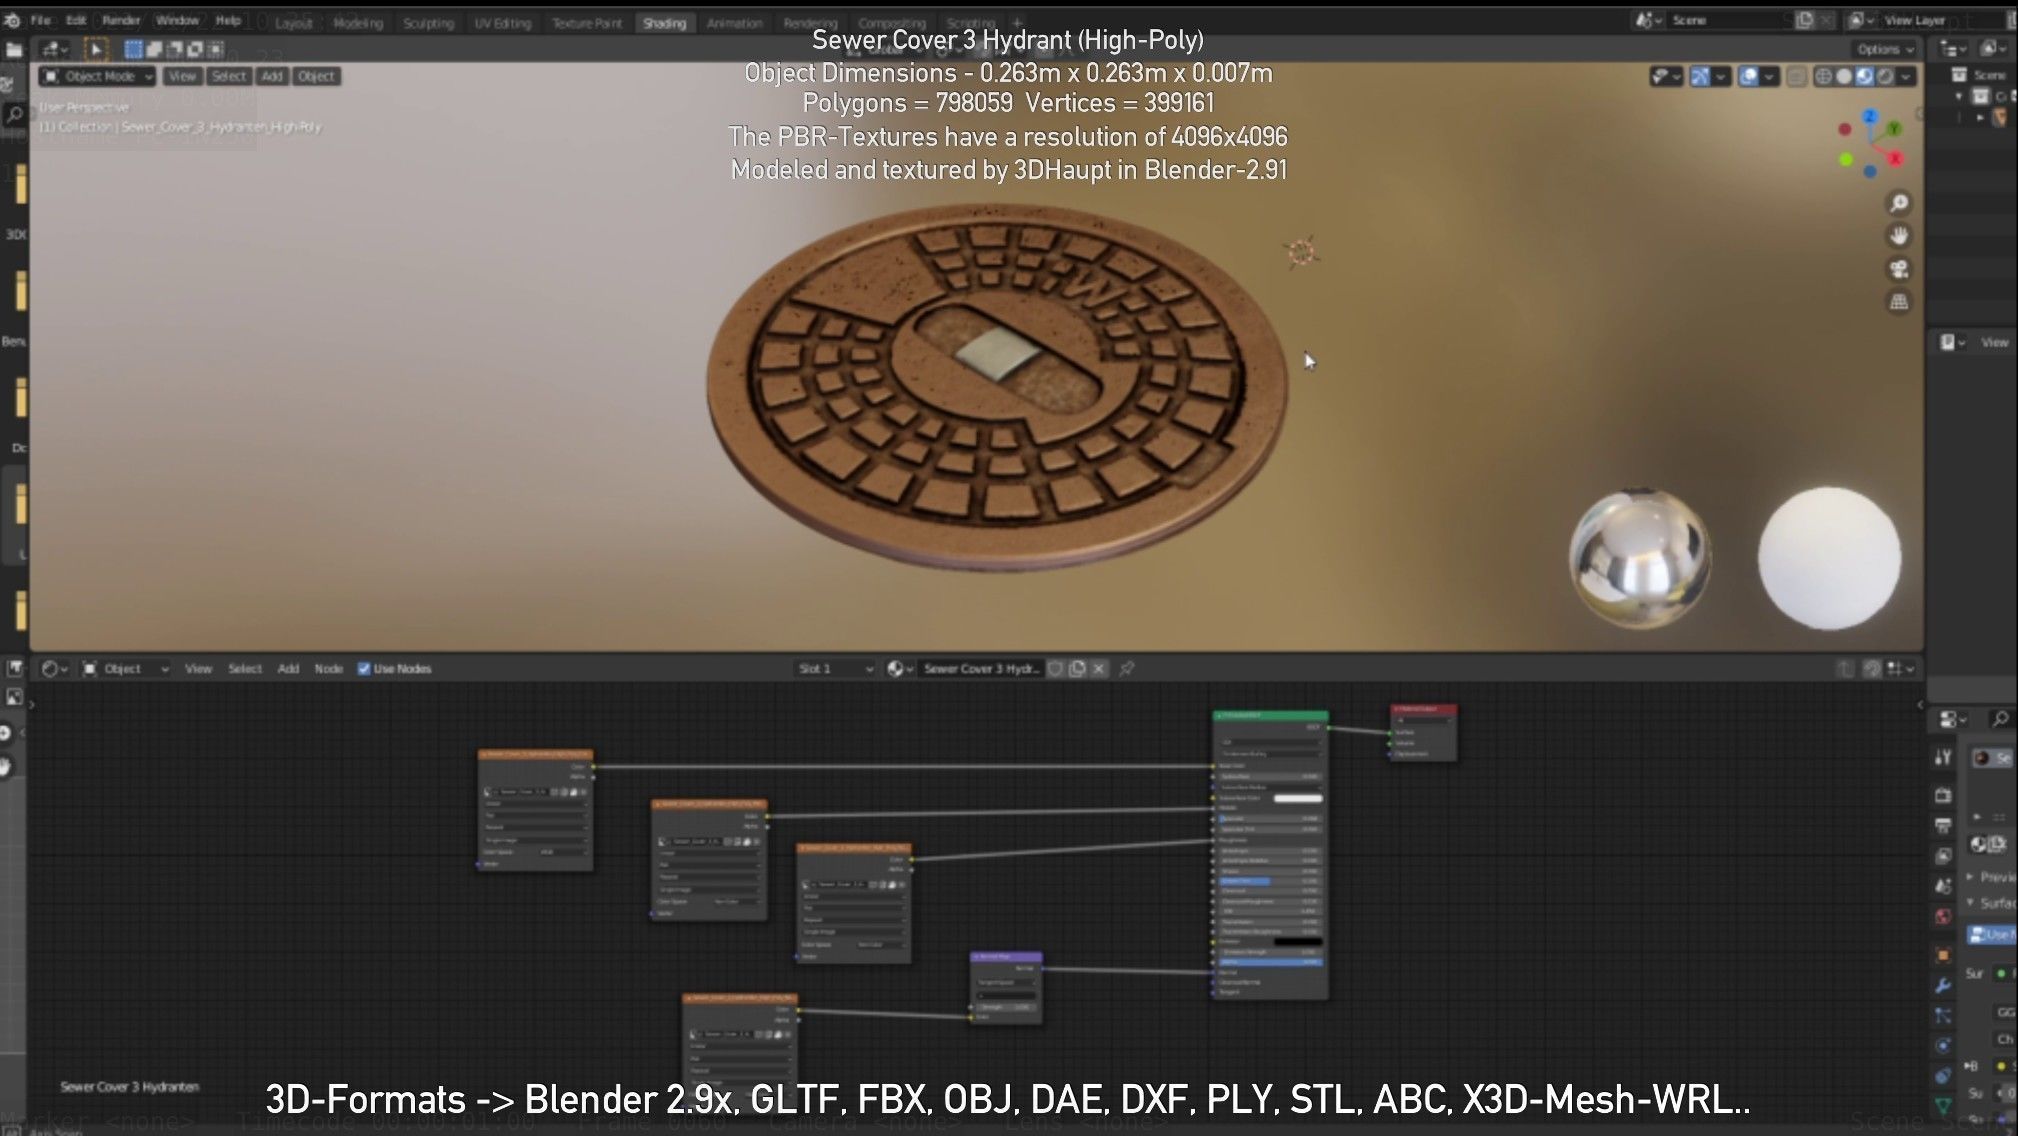Select the Normal Map node
Viewport: 2018px width, 1136px height.
pyautogui.click(x=1006, y=987)
